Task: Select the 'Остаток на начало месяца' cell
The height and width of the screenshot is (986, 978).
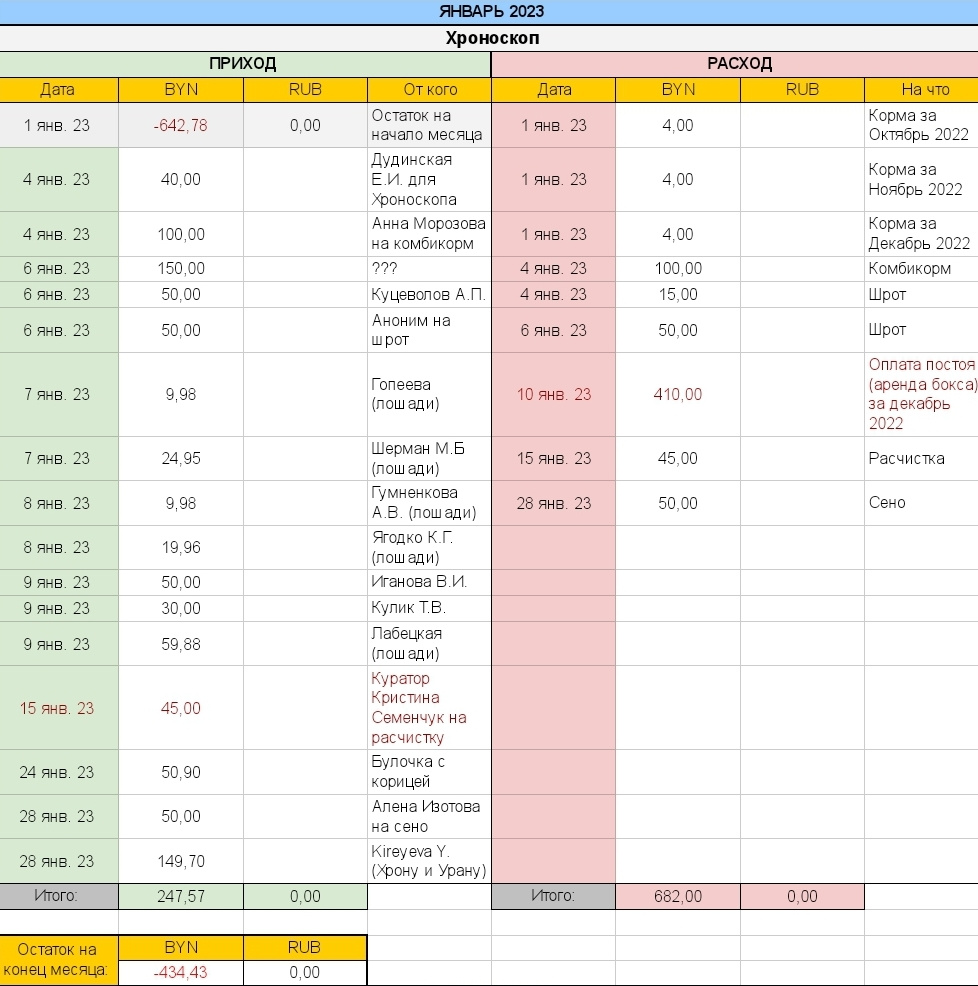Action: coord(429,125)
